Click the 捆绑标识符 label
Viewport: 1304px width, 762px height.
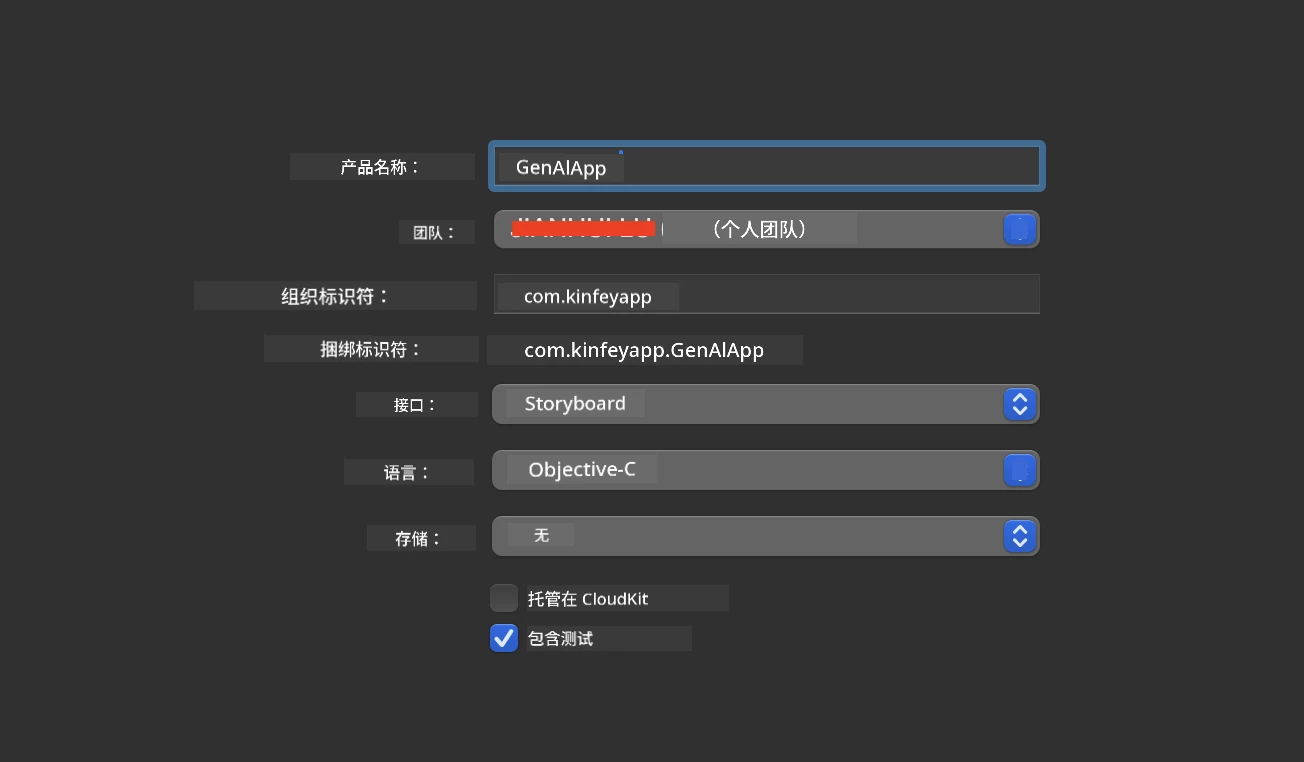click(371, 349)
